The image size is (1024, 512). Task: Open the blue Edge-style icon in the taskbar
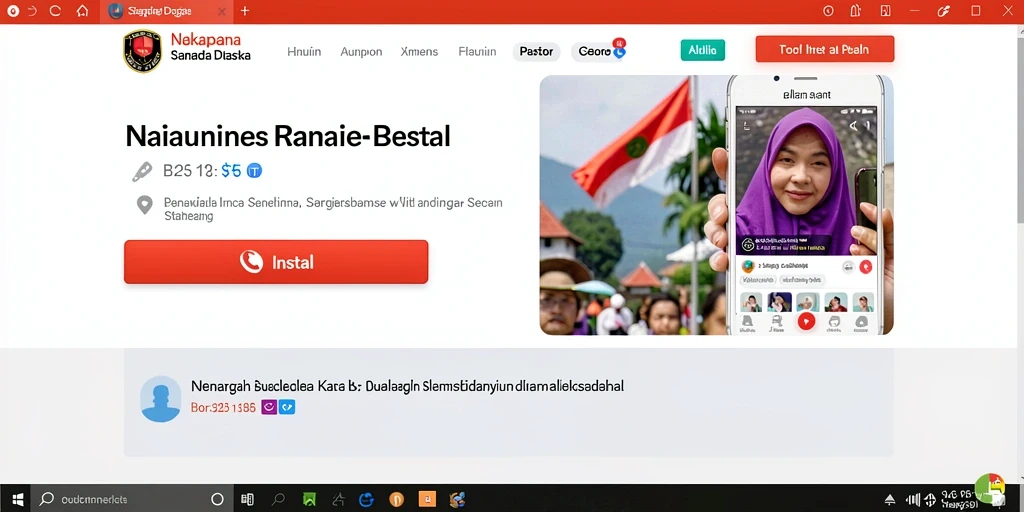[366, 500]
